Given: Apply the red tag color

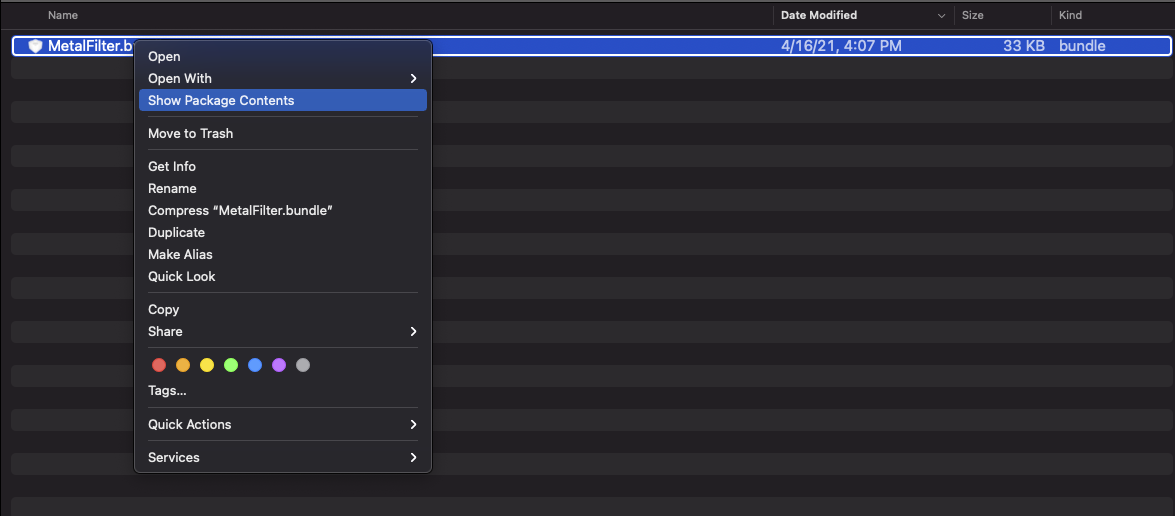Looking at the screenshot, I should (159, 365).
